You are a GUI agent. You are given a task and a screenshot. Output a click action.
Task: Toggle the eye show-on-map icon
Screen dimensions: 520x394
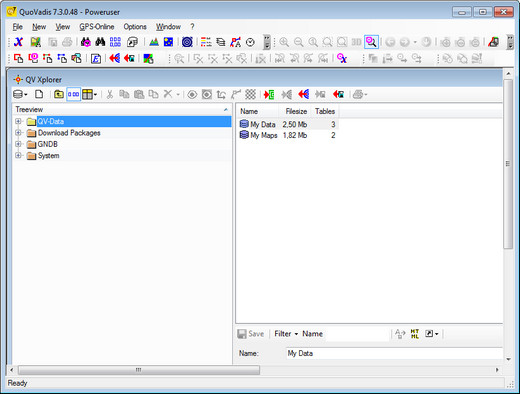click(192, 95)
